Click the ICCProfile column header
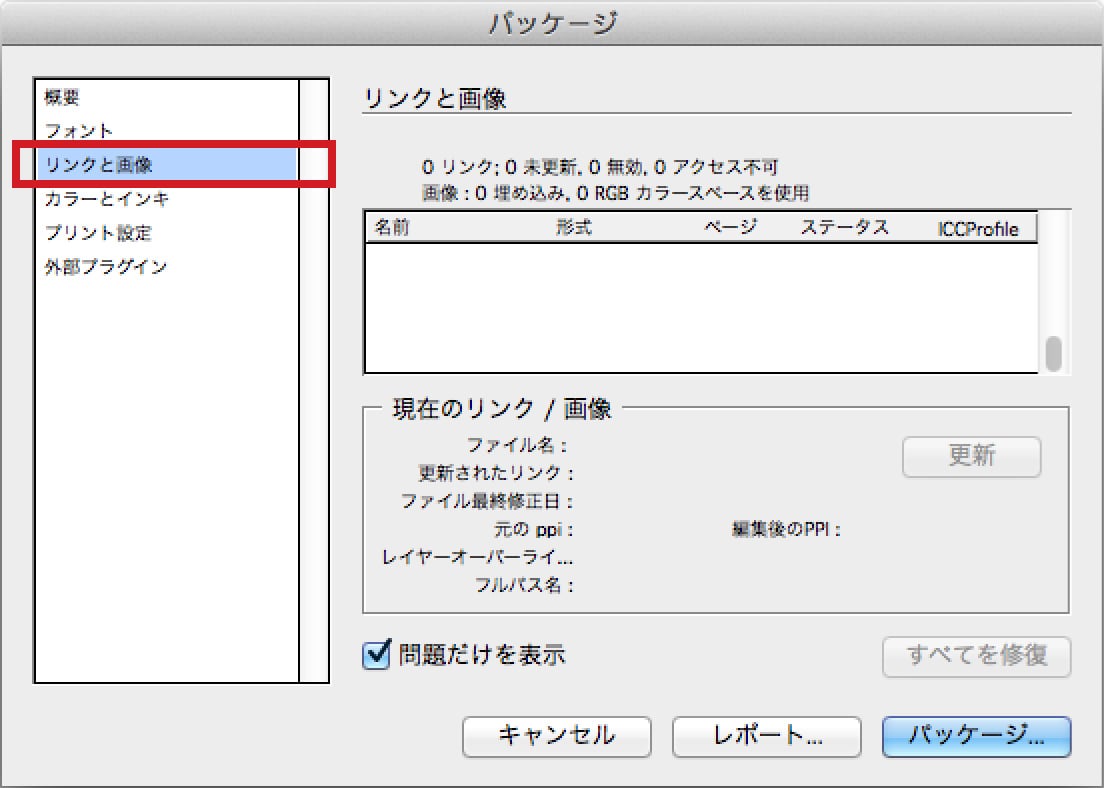 point(977,229)
